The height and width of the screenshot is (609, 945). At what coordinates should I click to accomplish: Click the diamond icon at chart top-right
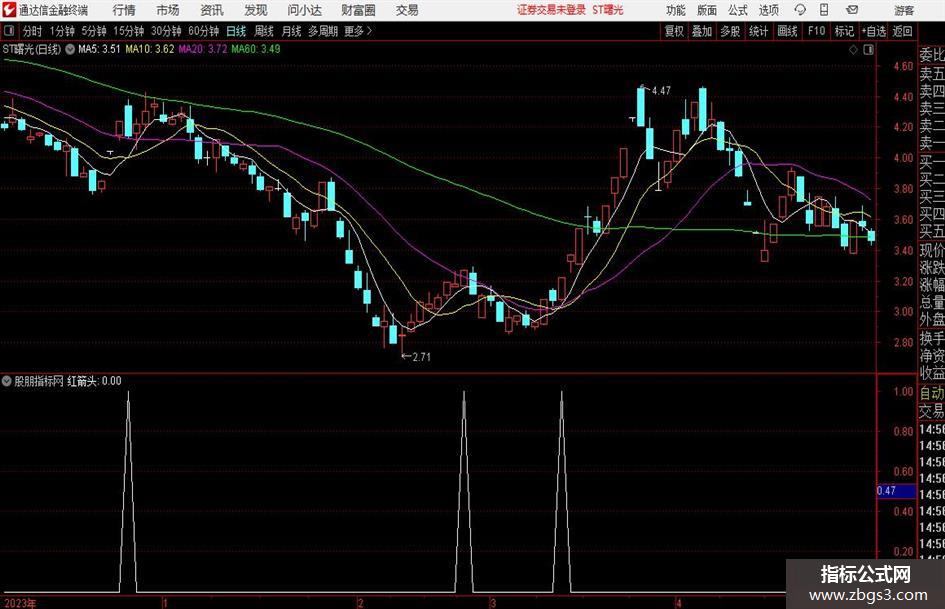[853, 50]
